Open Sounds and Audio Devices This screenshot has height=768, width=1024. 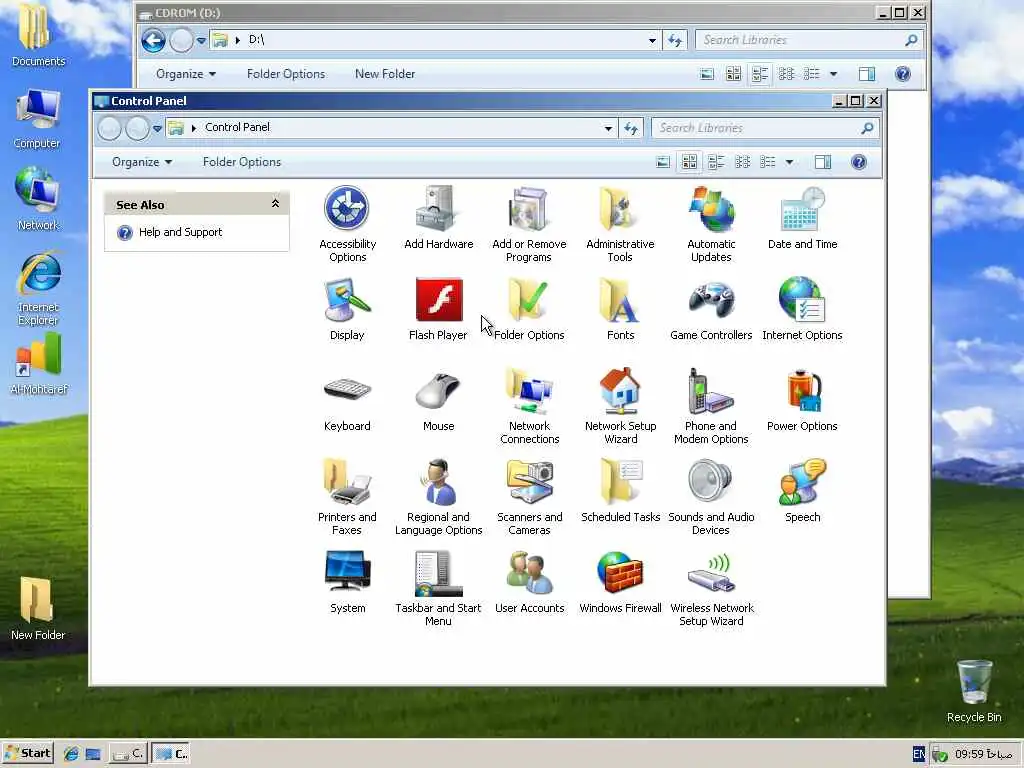tap(711, 497)
